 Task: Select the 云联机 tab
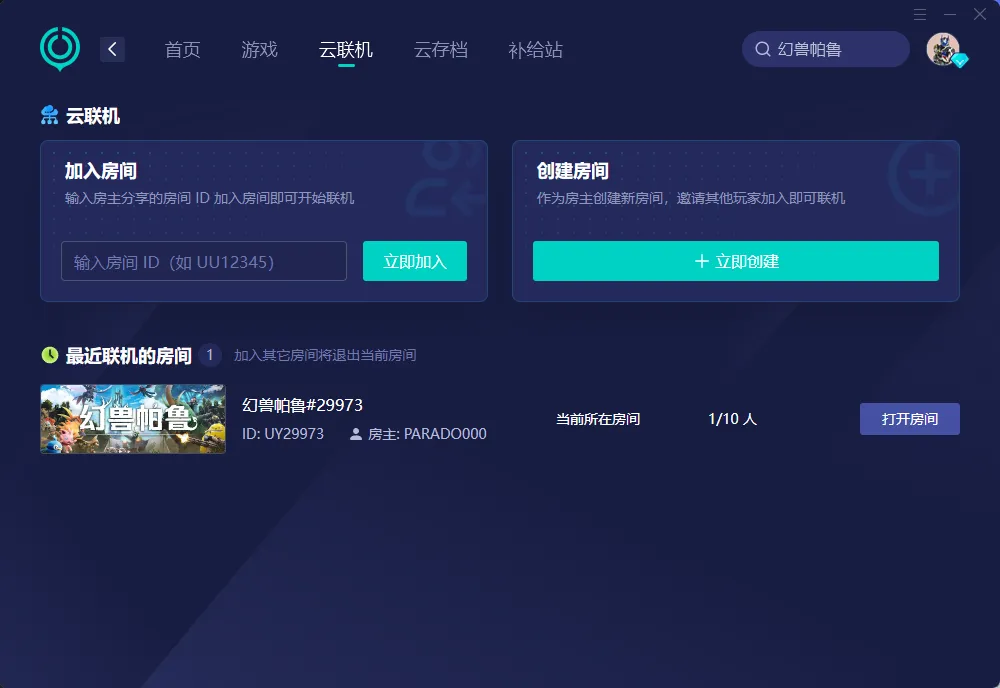(x=346, y=50)
